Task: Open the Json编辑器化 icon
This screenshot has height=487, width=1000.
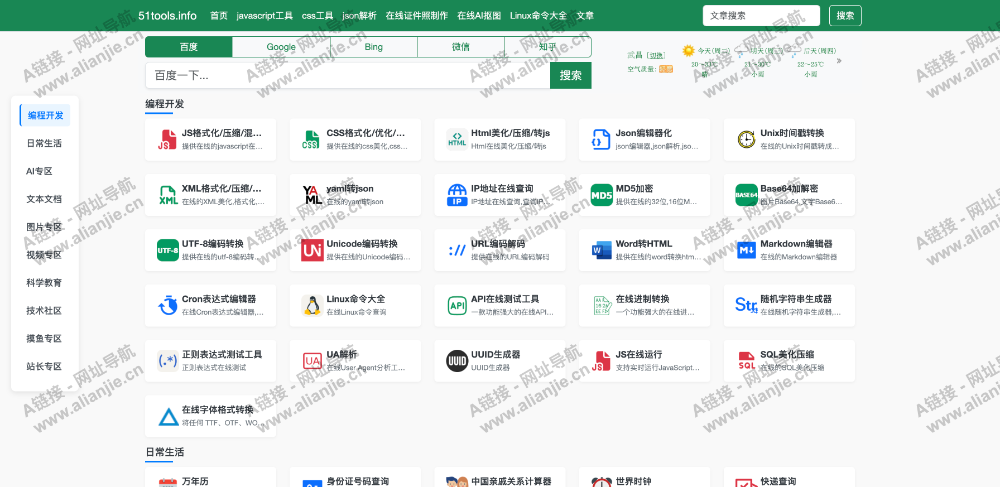Action: coord(601,140)
